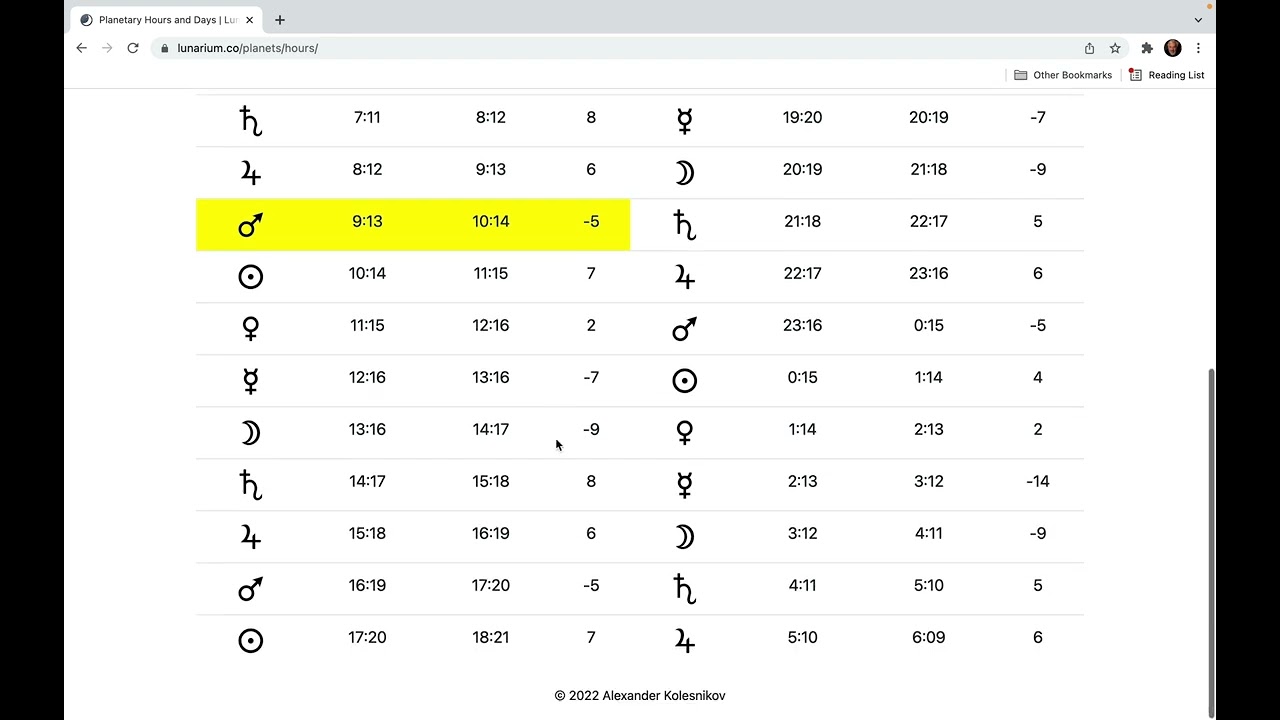Reload the page with the refresh icon
The height and width of the screenshot is (720, 1280).
click(132, 48)
